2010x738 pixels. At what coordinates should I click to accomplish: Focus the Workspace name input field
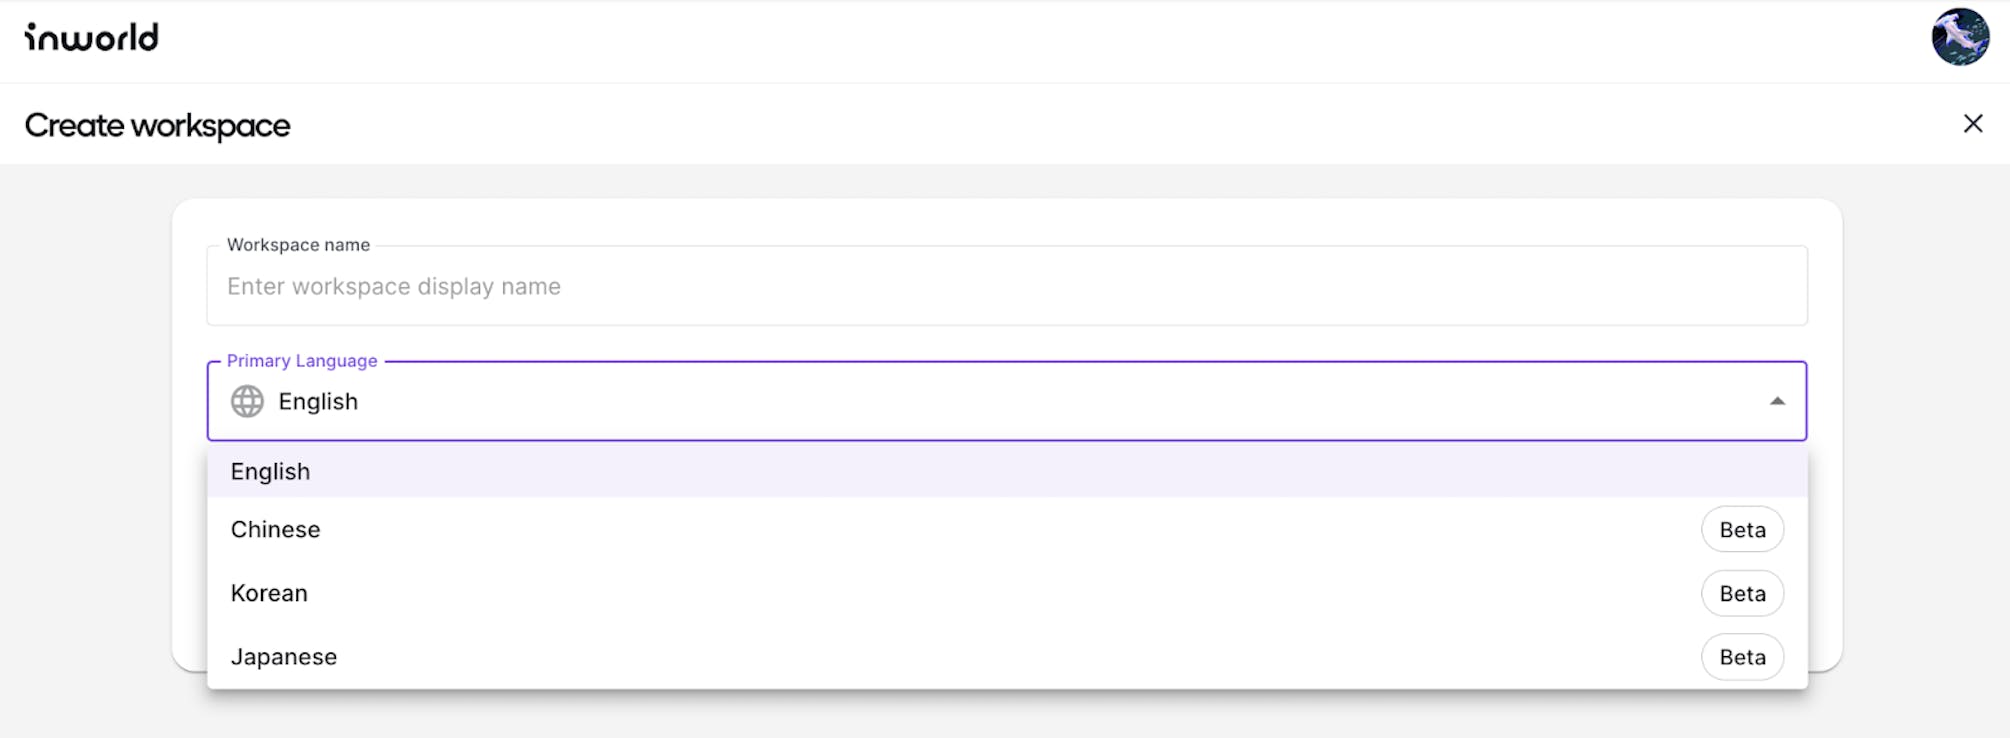pos(1000,287)
